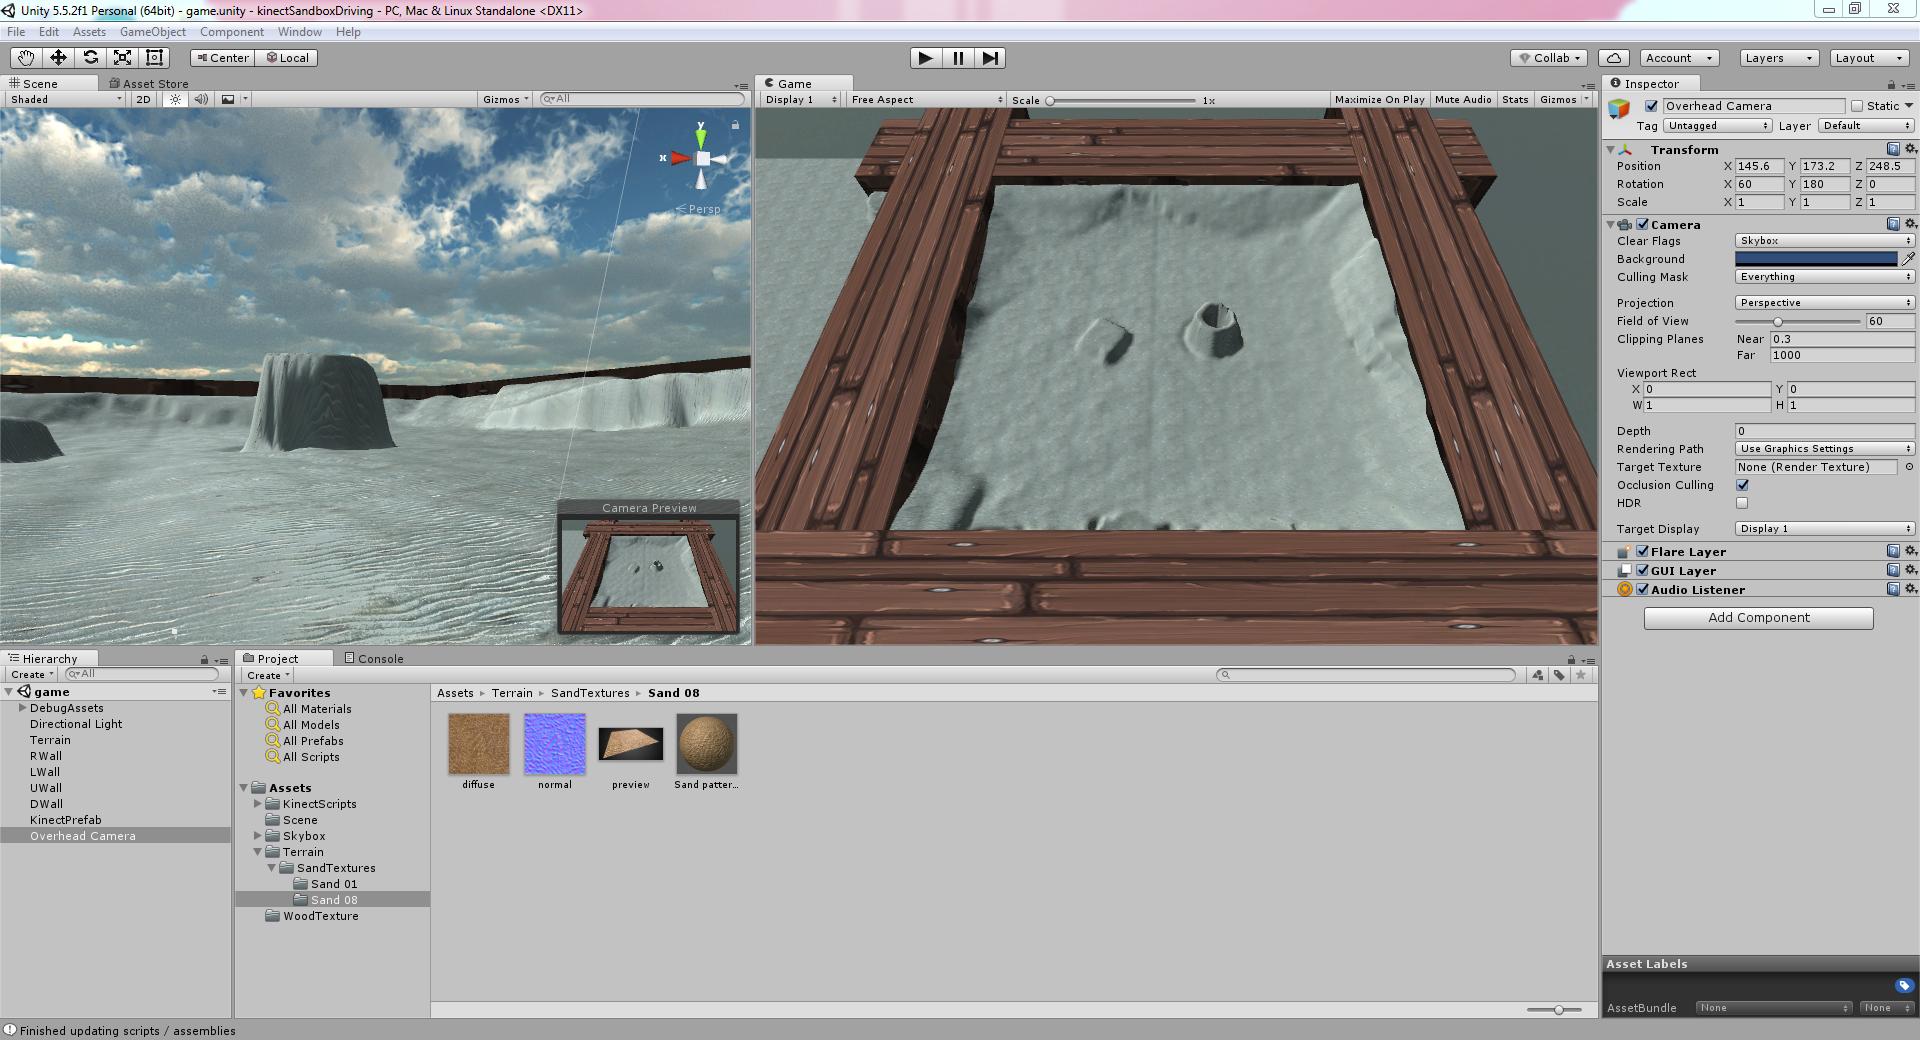Open Projection dropdown
This screenshot has width=1920, height=1040.
pyautogui.click(x=1824, y=303)
